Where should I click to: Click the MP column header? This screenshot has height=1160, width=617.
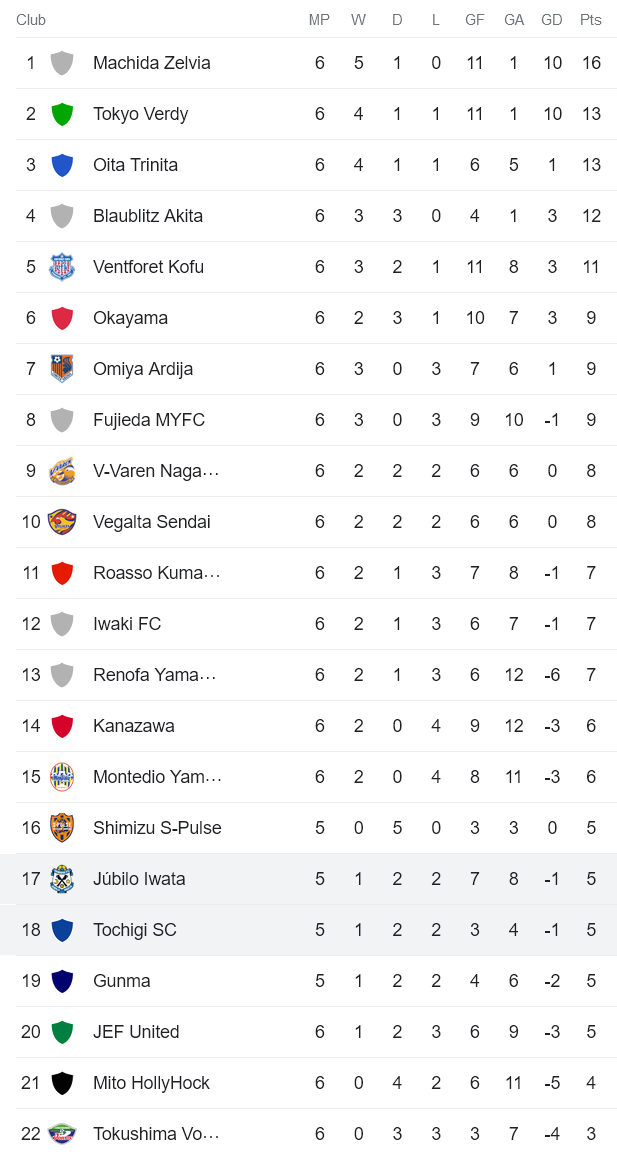(319, 19)
